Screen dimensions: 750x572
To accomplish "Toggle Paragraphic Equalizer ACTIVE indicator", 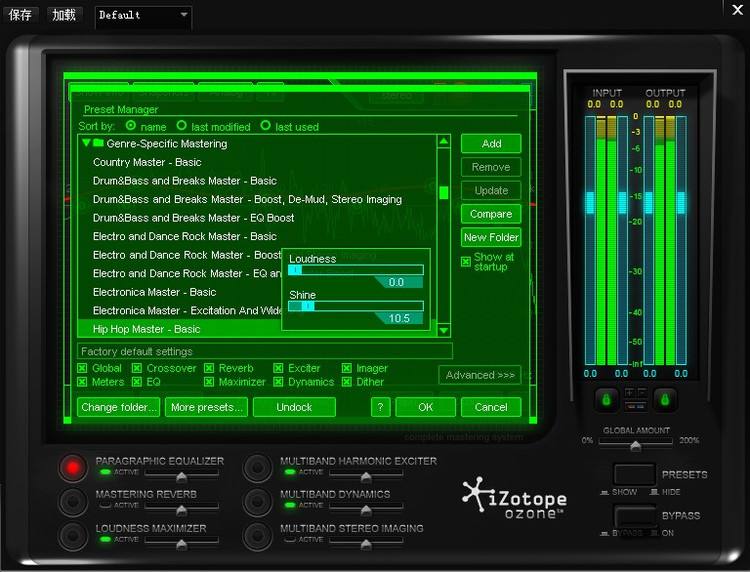I will 105,472.
